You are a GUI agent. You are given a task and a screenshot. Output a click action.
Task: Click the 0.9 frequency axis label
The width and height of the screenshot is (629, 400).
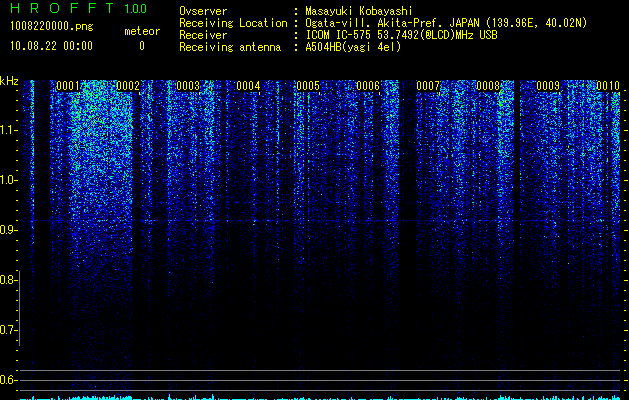point(7,230)
